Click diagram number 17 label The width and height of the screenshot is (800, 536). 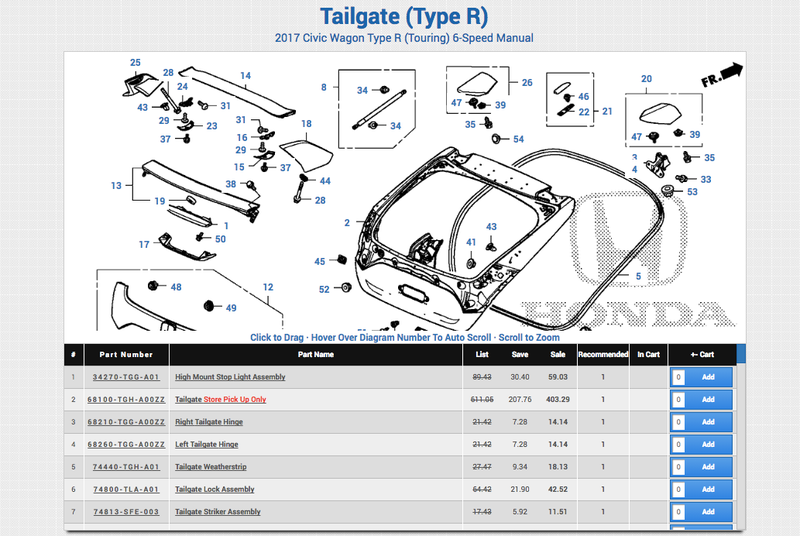click(144, 245)
